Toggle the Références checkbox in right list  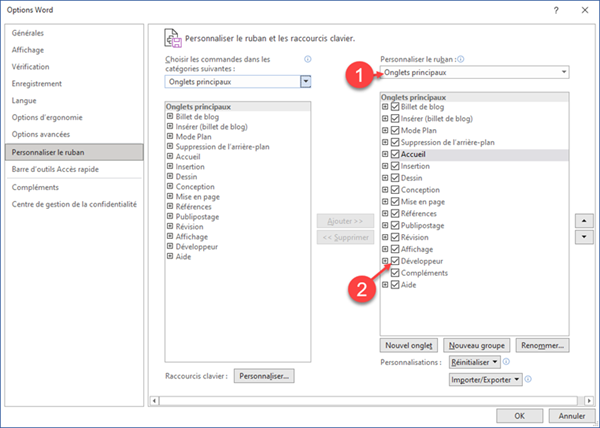pyautogui.click(x=395, y=213)
